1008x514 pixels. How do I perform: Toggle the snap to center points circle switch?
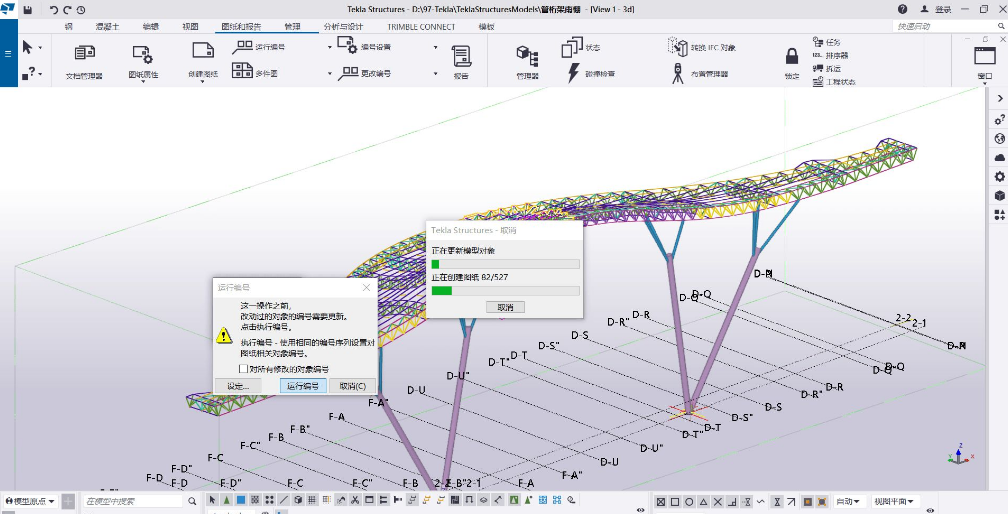(x=689, y=501)
